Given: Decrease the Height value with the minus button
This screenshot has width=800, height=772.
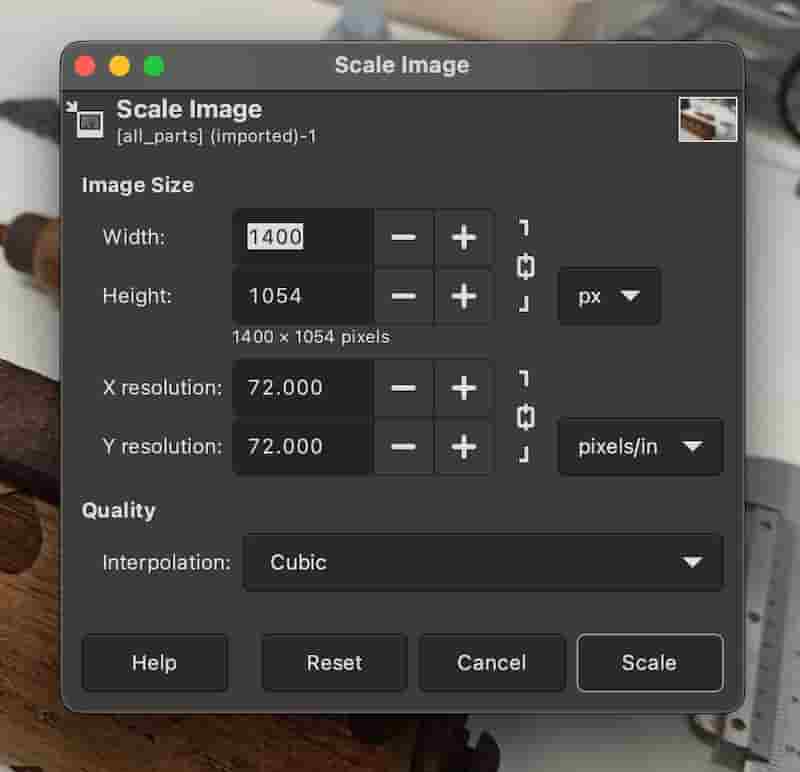Looking at the screenshot, I should (x=404, y=296).
